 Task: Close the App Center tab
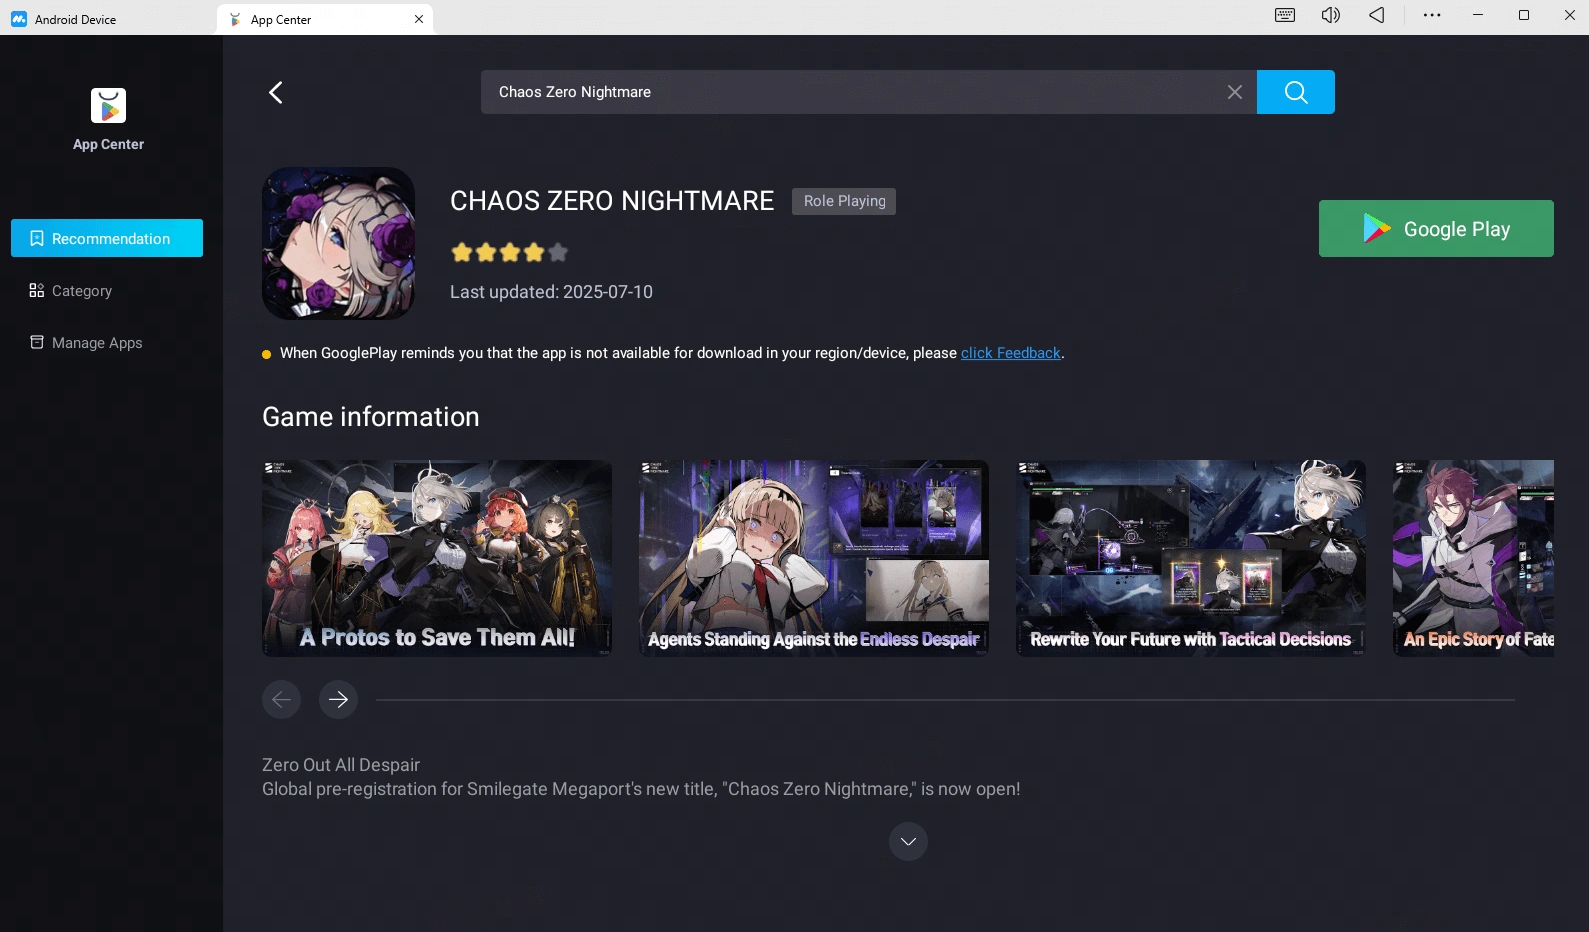tap(419, 19)
